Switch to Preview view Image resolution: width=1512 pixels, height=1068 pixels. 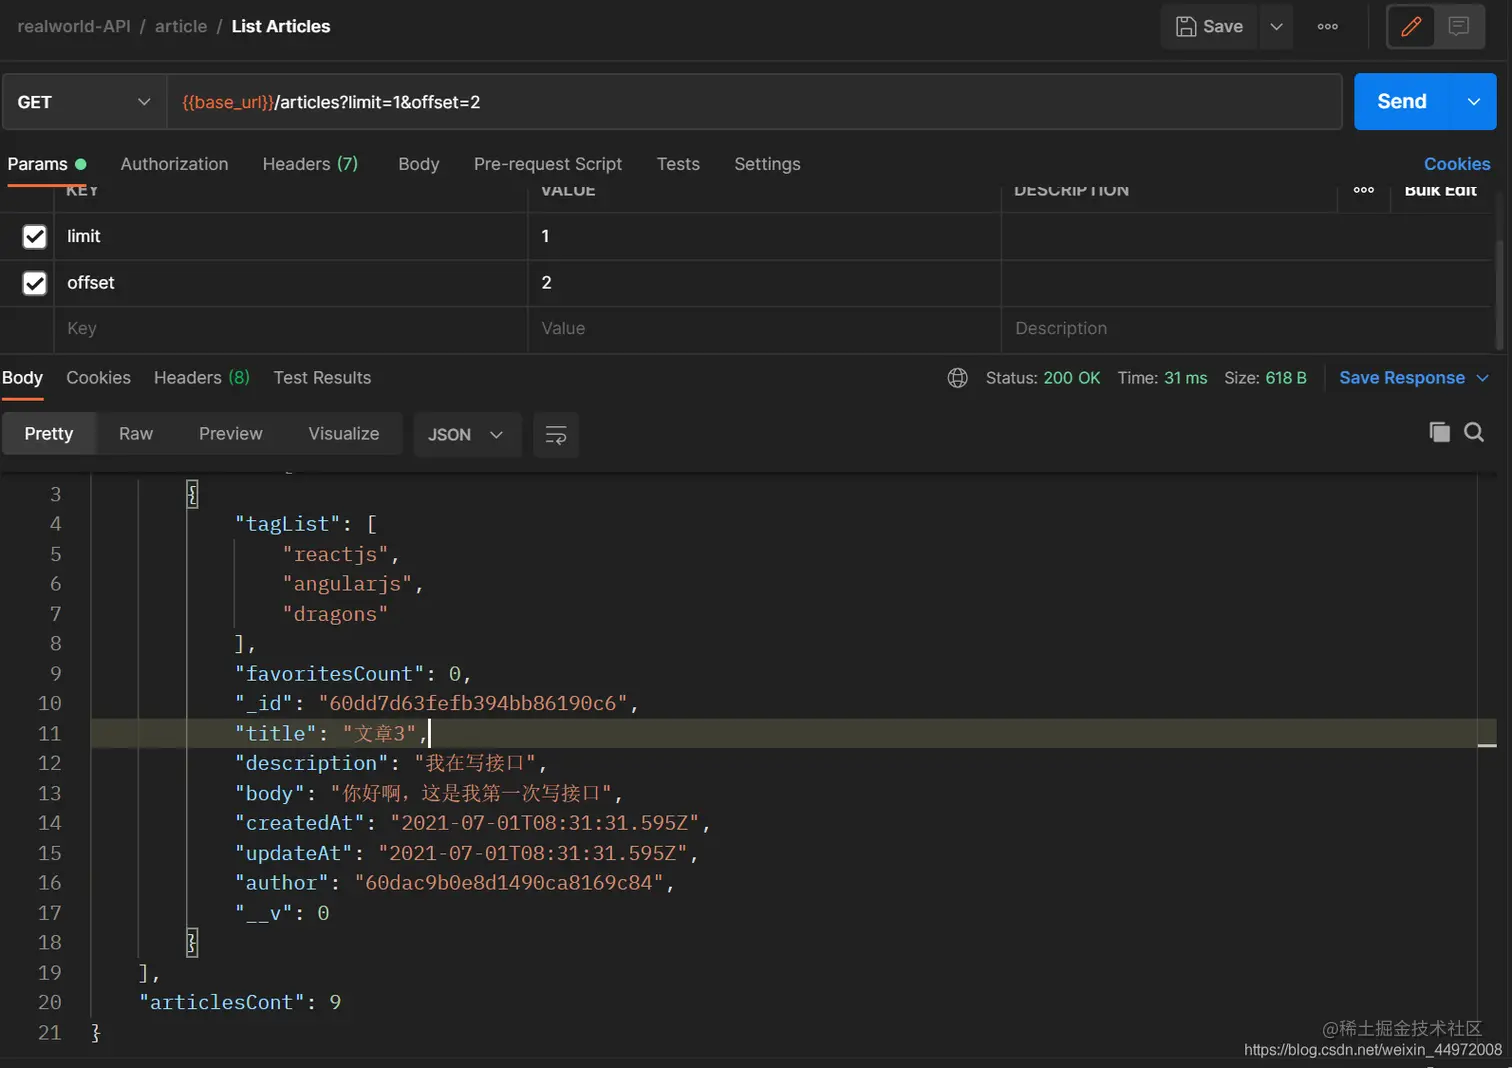(x=230, y=434)
